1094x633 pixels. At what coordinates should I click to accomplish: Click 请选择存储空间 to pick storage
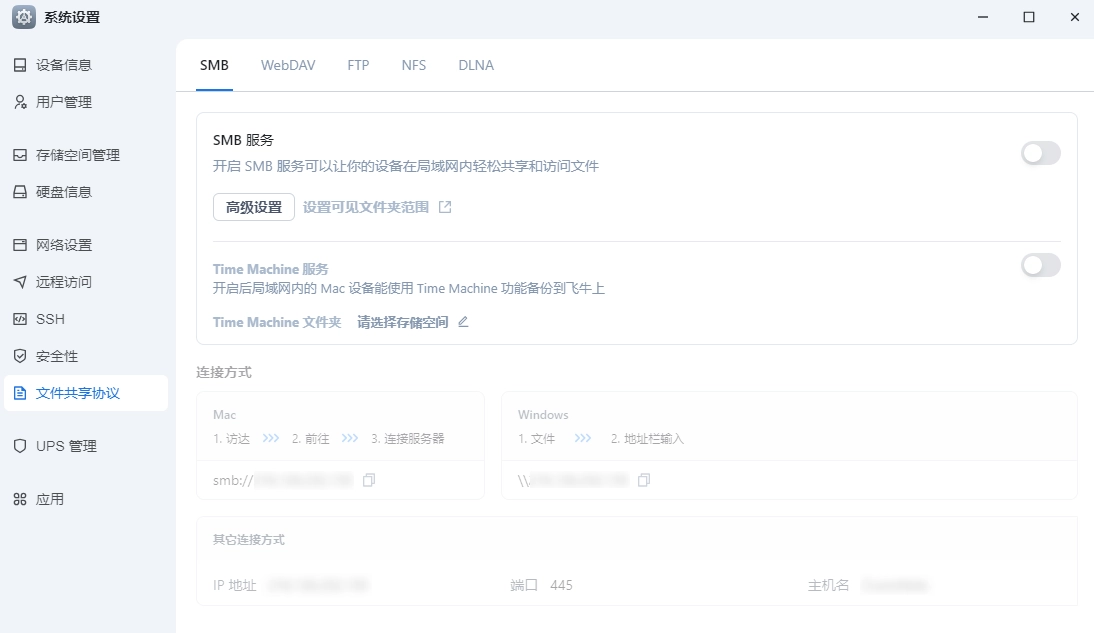tap(402, 322)
